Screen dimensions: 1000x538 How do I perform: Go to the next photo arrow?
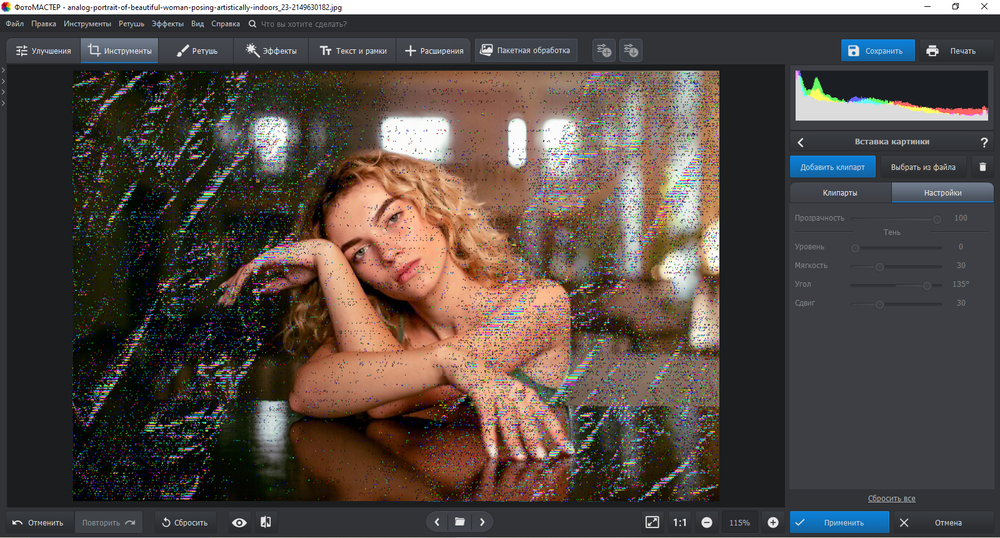[x=483, y=522]
